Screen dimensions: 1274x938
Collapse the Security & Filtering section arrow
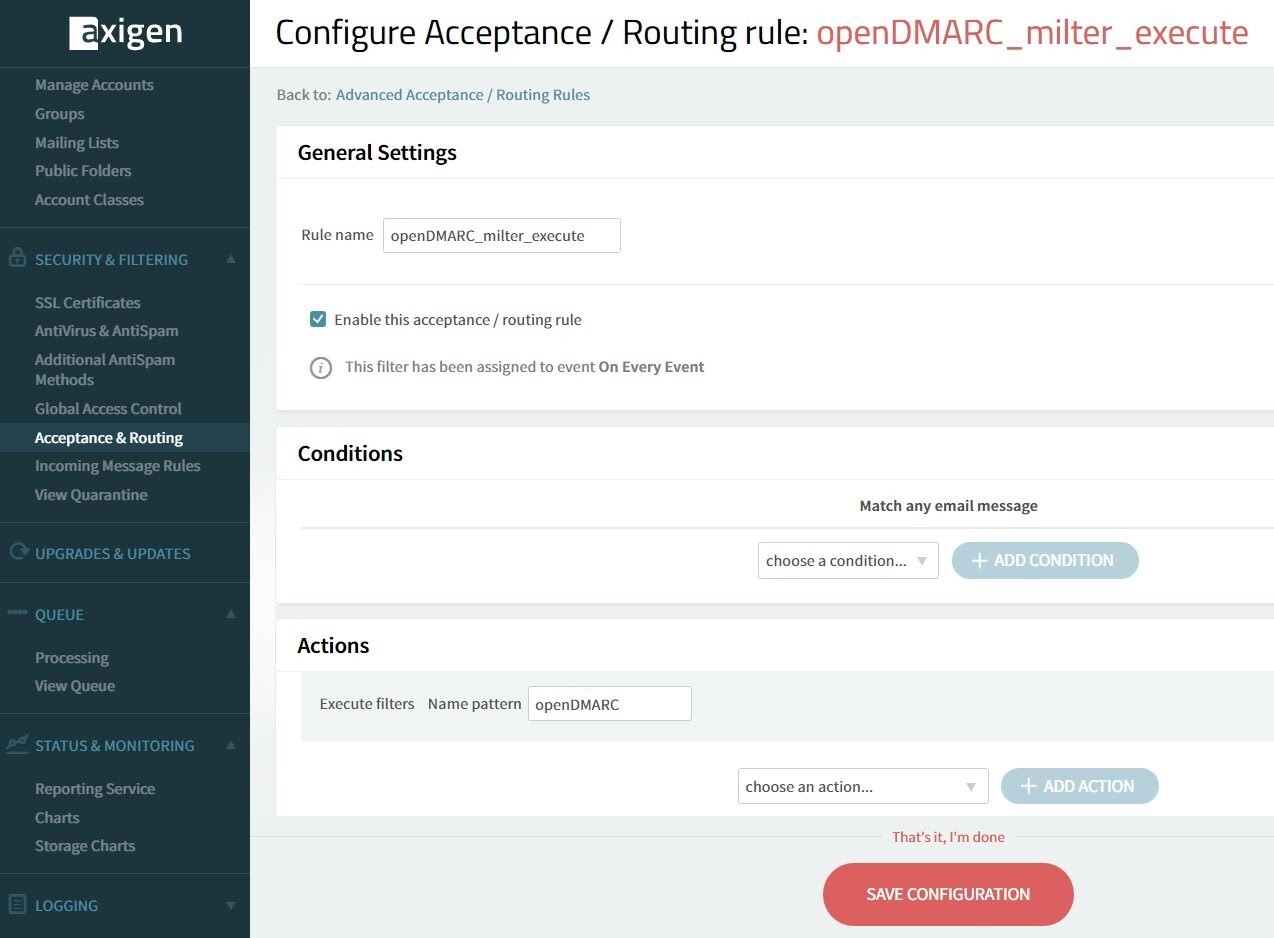pos(231,259)
